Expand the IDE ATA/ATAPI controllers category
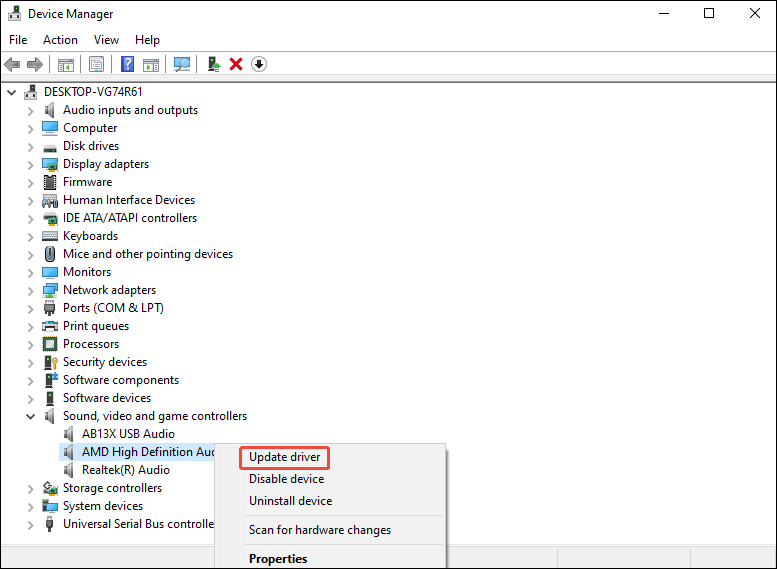 tap(31, 219)
